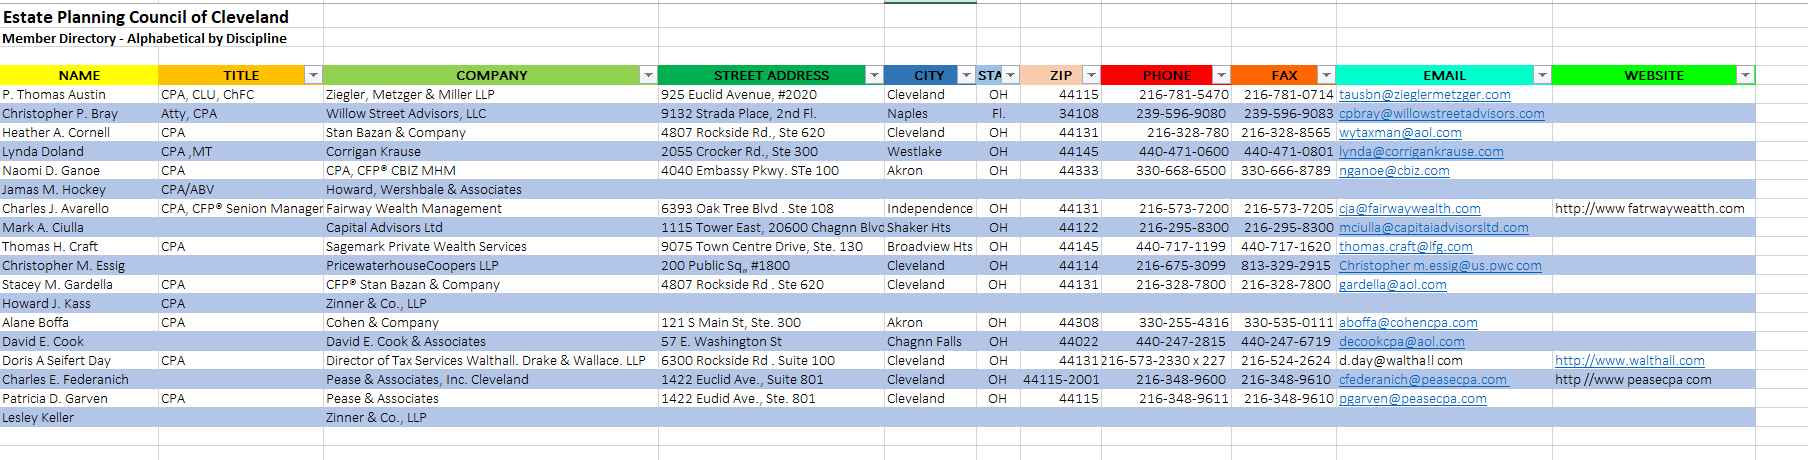This screenshot has width=1808, height=460.
Task: Select the NAME header cell
Action: [79, 75]
